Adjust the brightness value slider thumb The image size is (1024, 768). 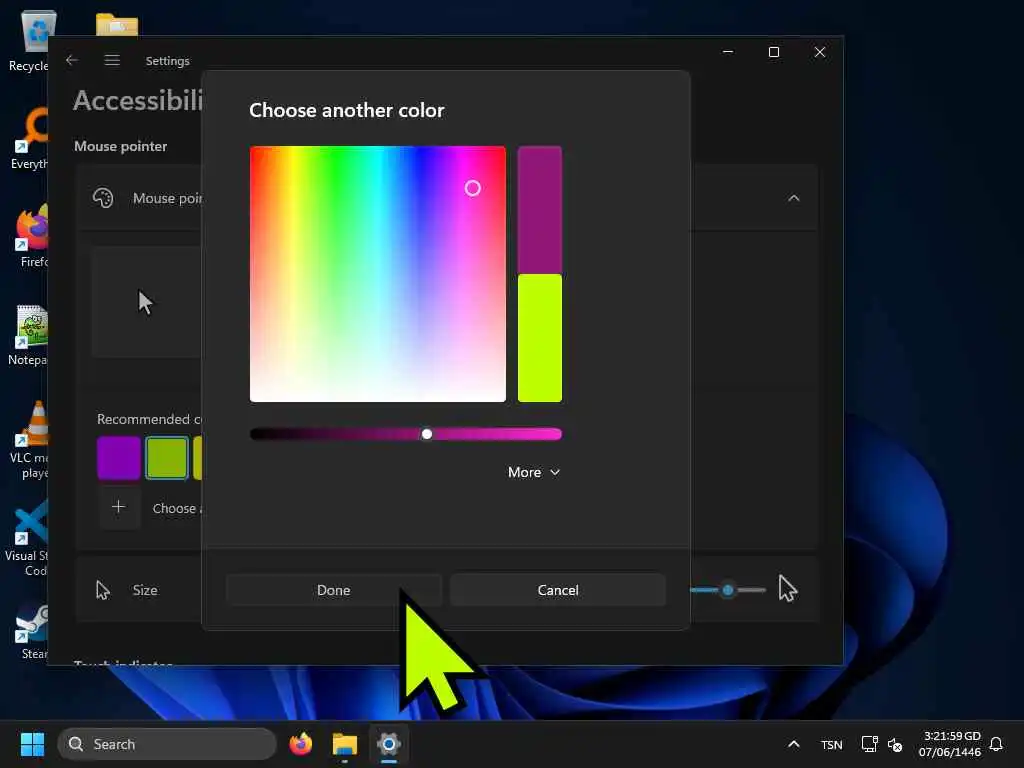(426, 434)
